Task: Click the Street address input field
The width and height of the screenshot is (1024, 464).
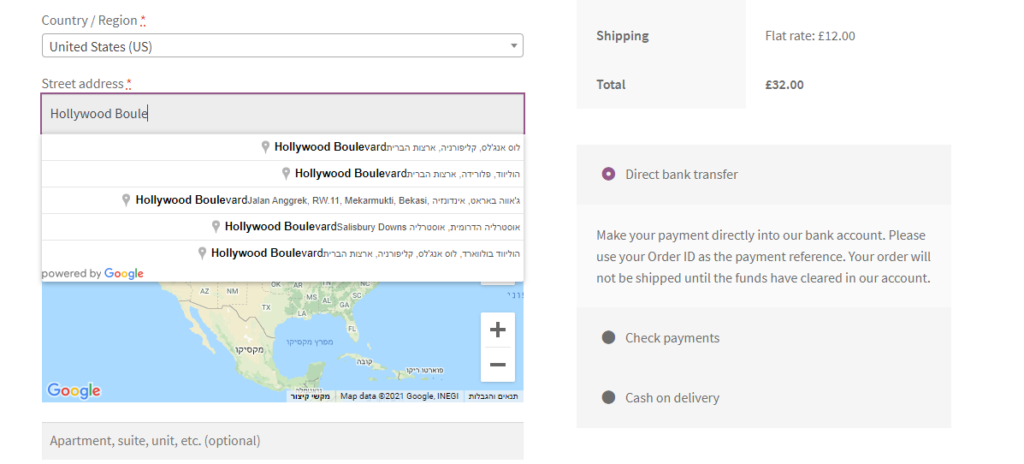Action: pos(282,114)
